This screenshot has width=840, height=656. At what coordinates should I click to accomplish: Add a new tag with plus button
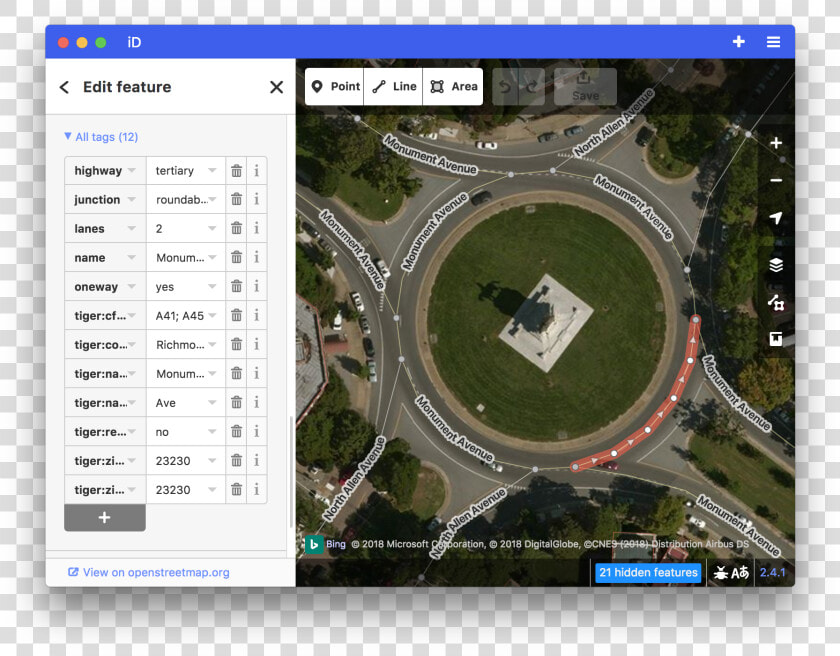click(104, 517)
